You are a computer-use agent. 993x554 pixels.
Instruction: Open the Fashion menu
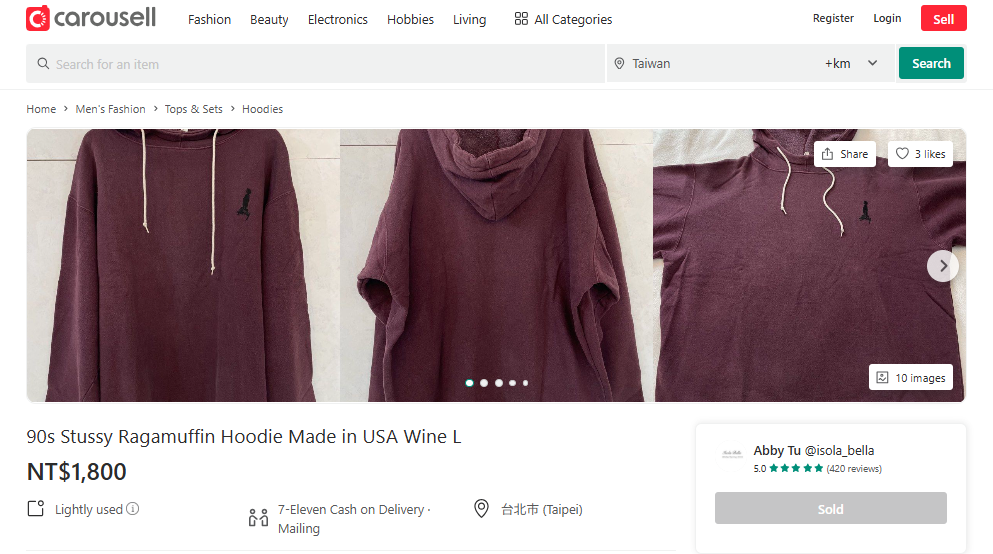[x=209, y=19]
